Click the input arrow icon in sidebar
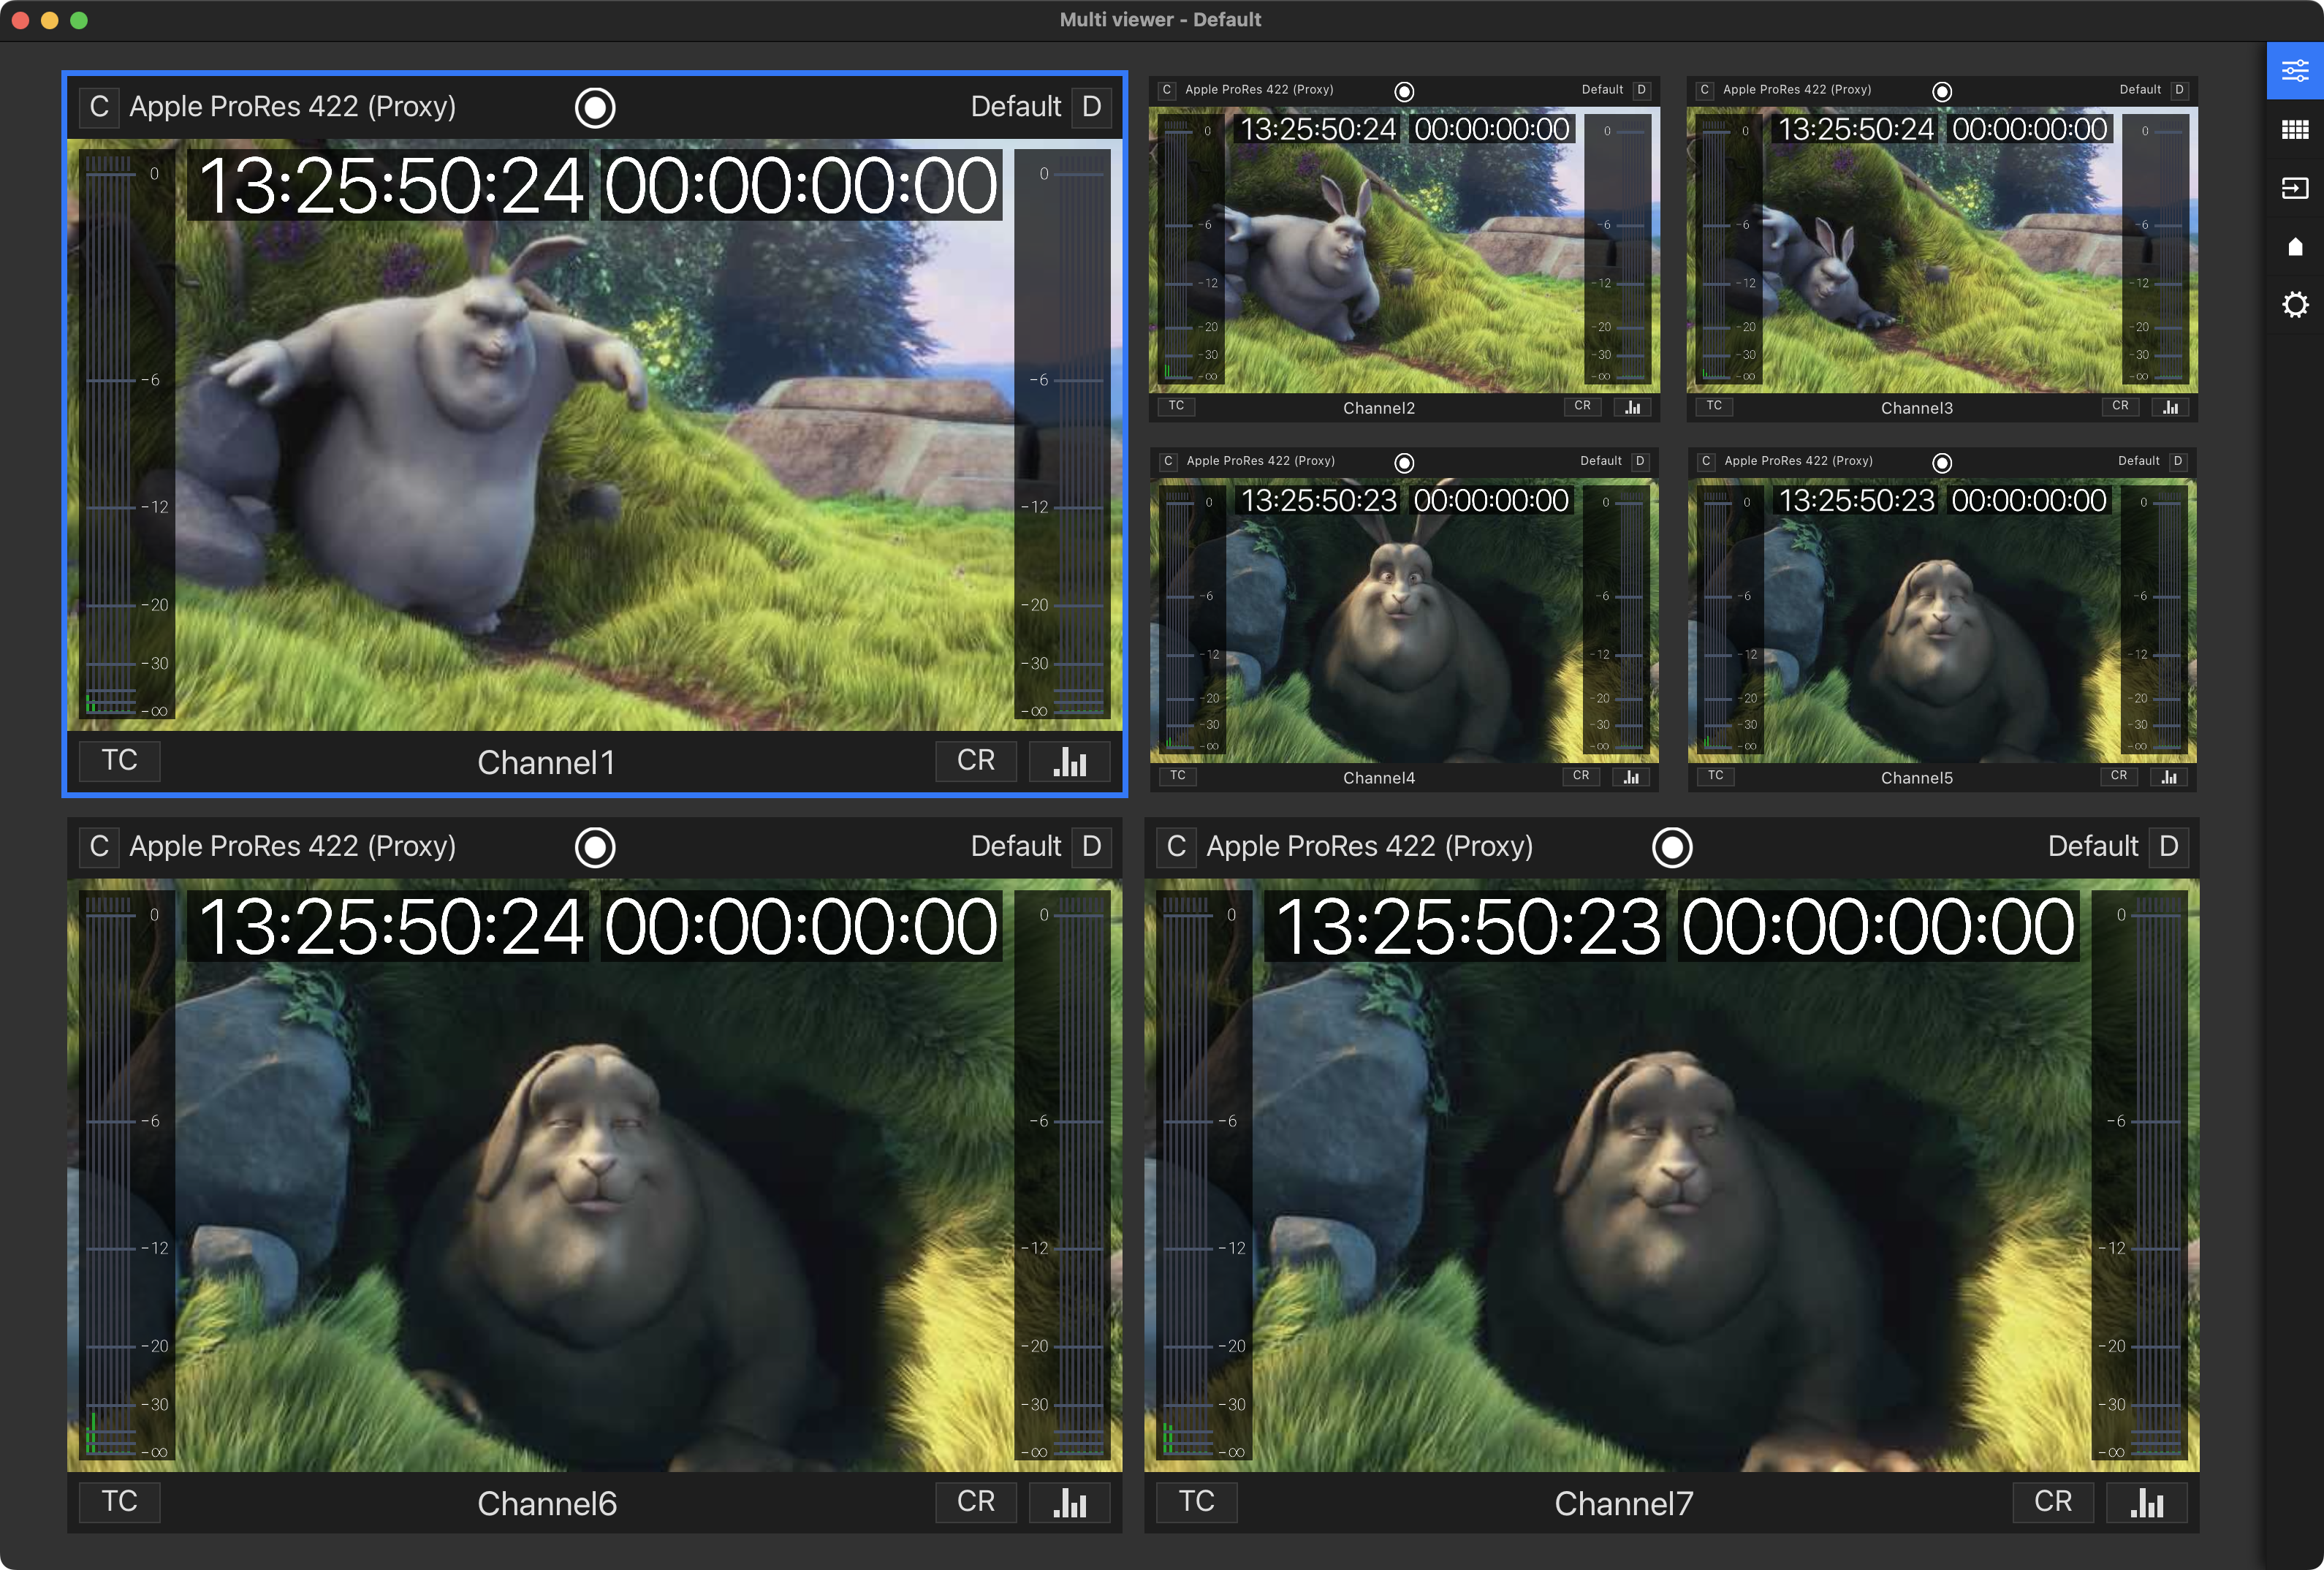 (2295, 188)
